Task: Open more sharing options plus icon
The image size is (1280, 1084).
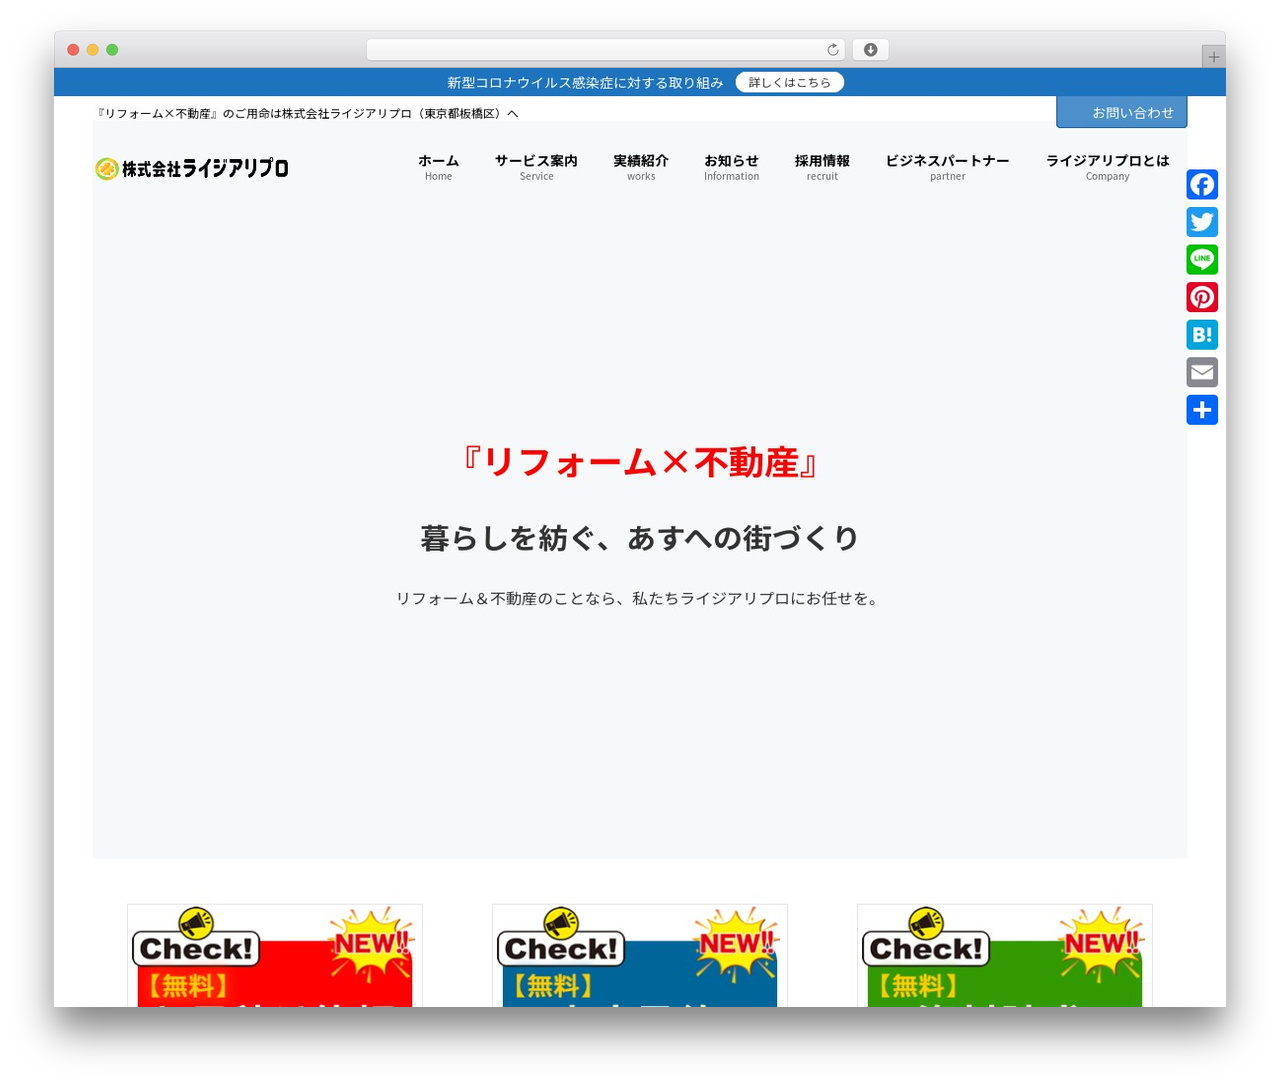Action: 1202,410
